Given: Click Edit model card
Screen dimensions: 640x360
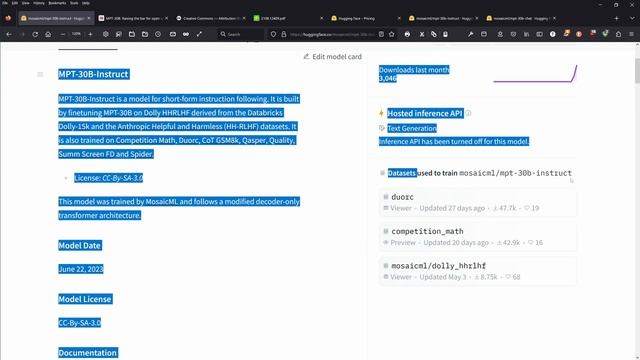Looking at the screenshot, I should click(x=333, y=57).
